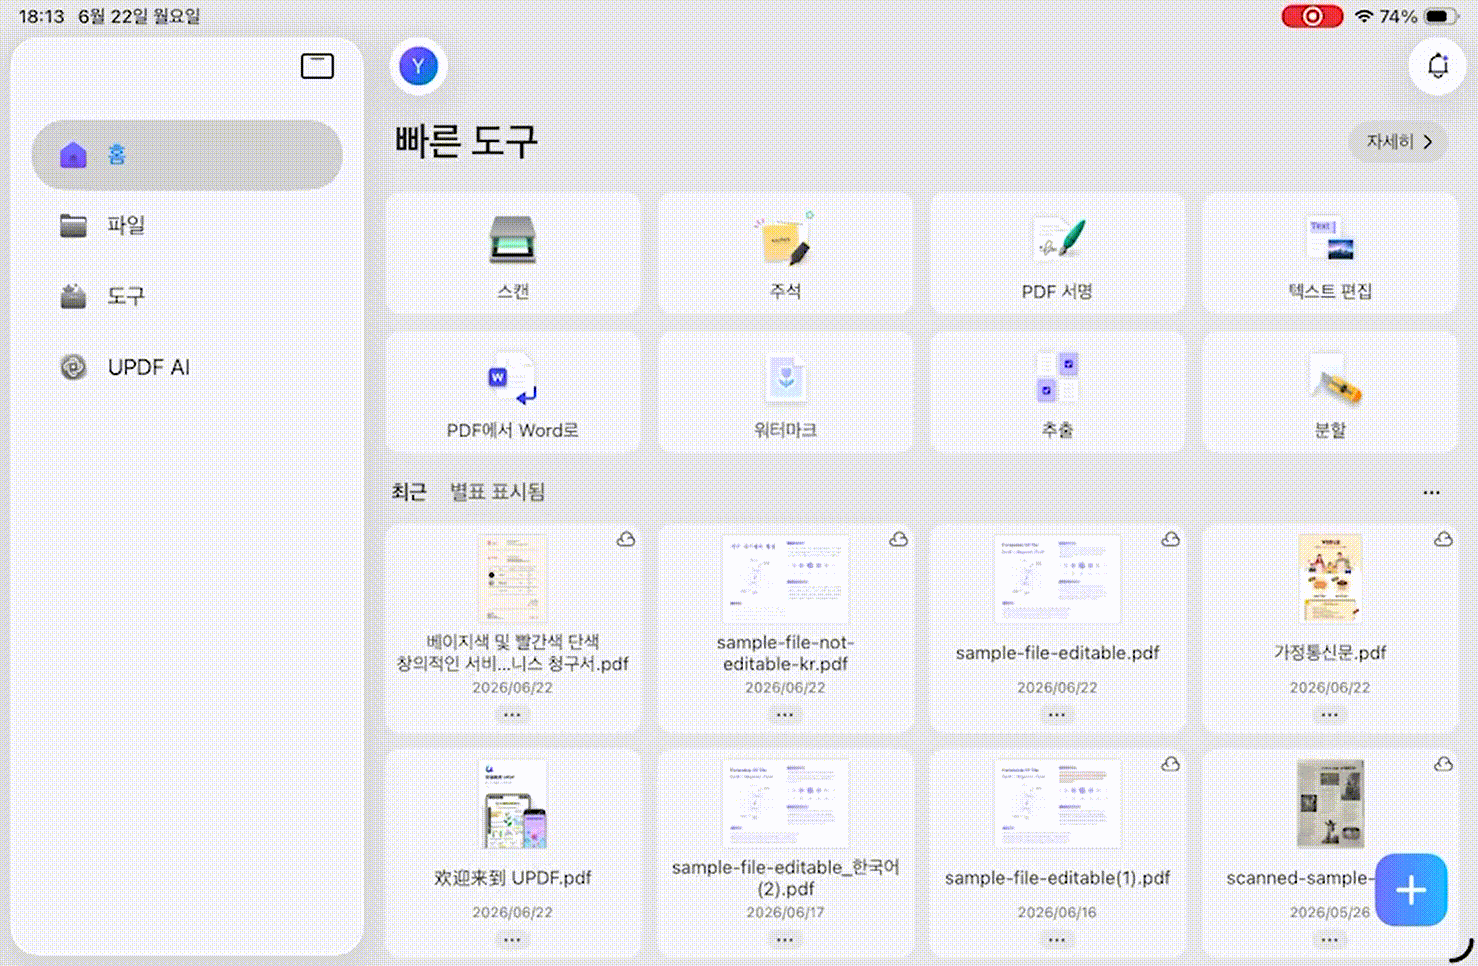
Task: Tap cloud icon on sample-file-editable(1).pdf card
Action: 1170,764
